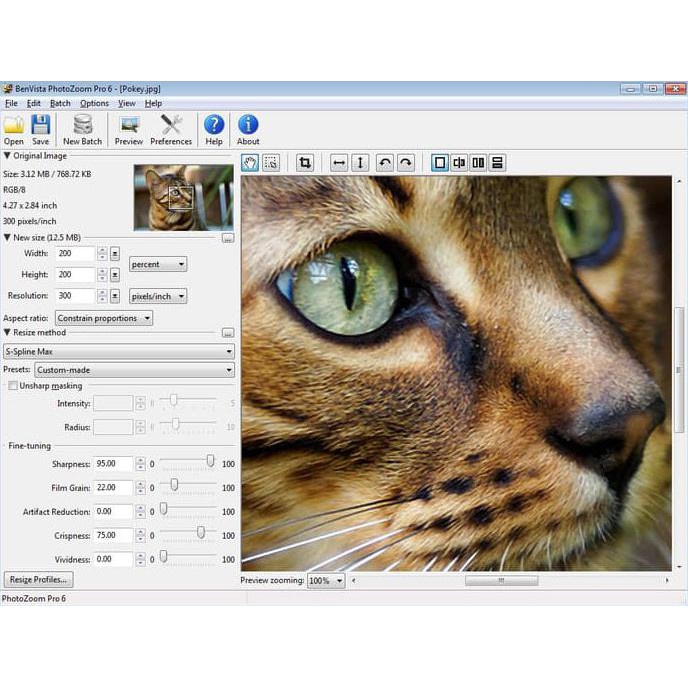Flip the image vertically
This screenshot has height=688, width=688.
pos(360,163)
